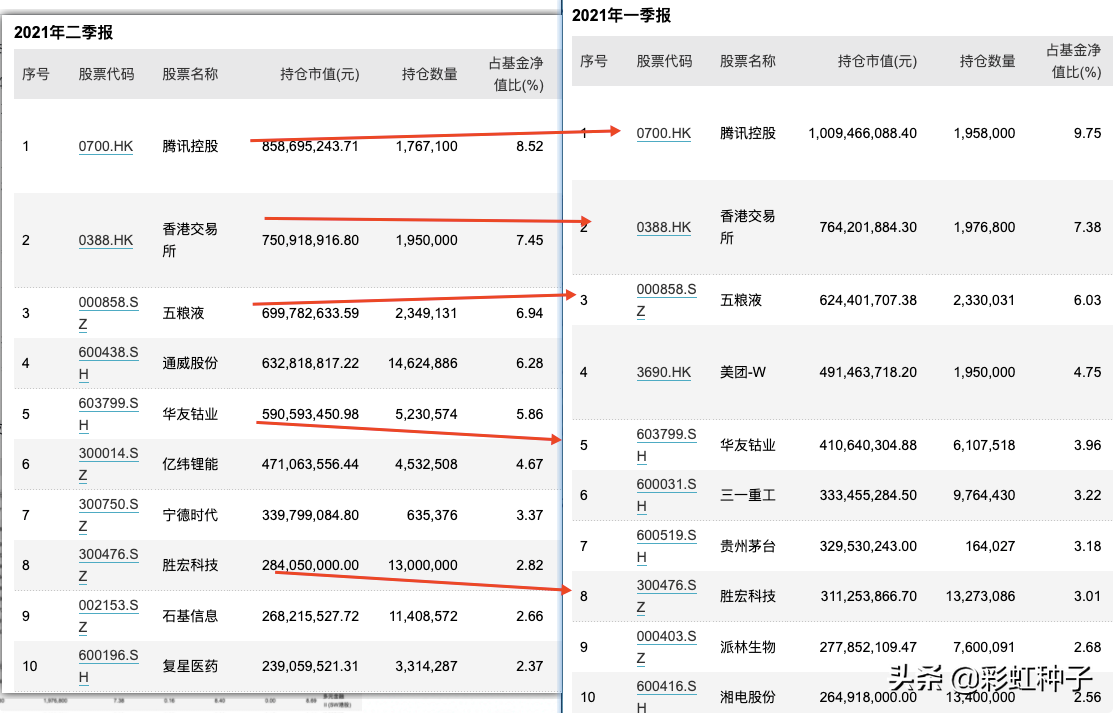Select 贵州茅台 stock name
Screen dimensions: 1113x713
tap(747, 546)
